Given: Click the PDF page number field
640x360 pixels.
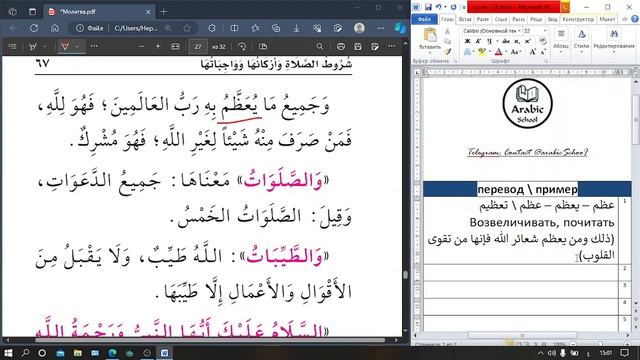Looking at the screenshot, I should point(198,47).
